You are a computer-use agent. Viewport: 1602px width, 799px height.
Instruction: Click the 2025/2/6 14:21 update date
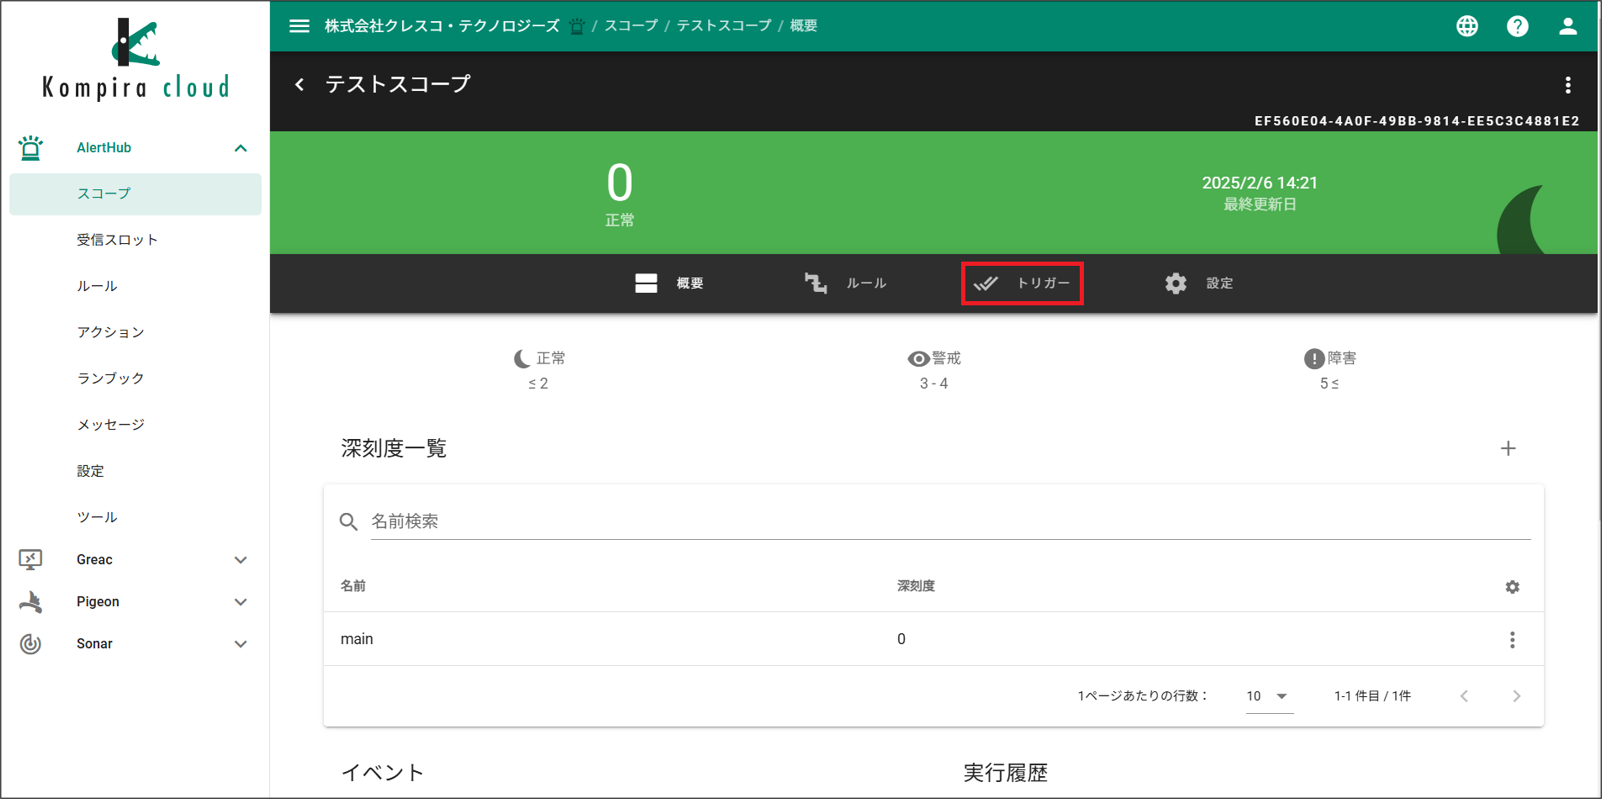[1260, 183]
